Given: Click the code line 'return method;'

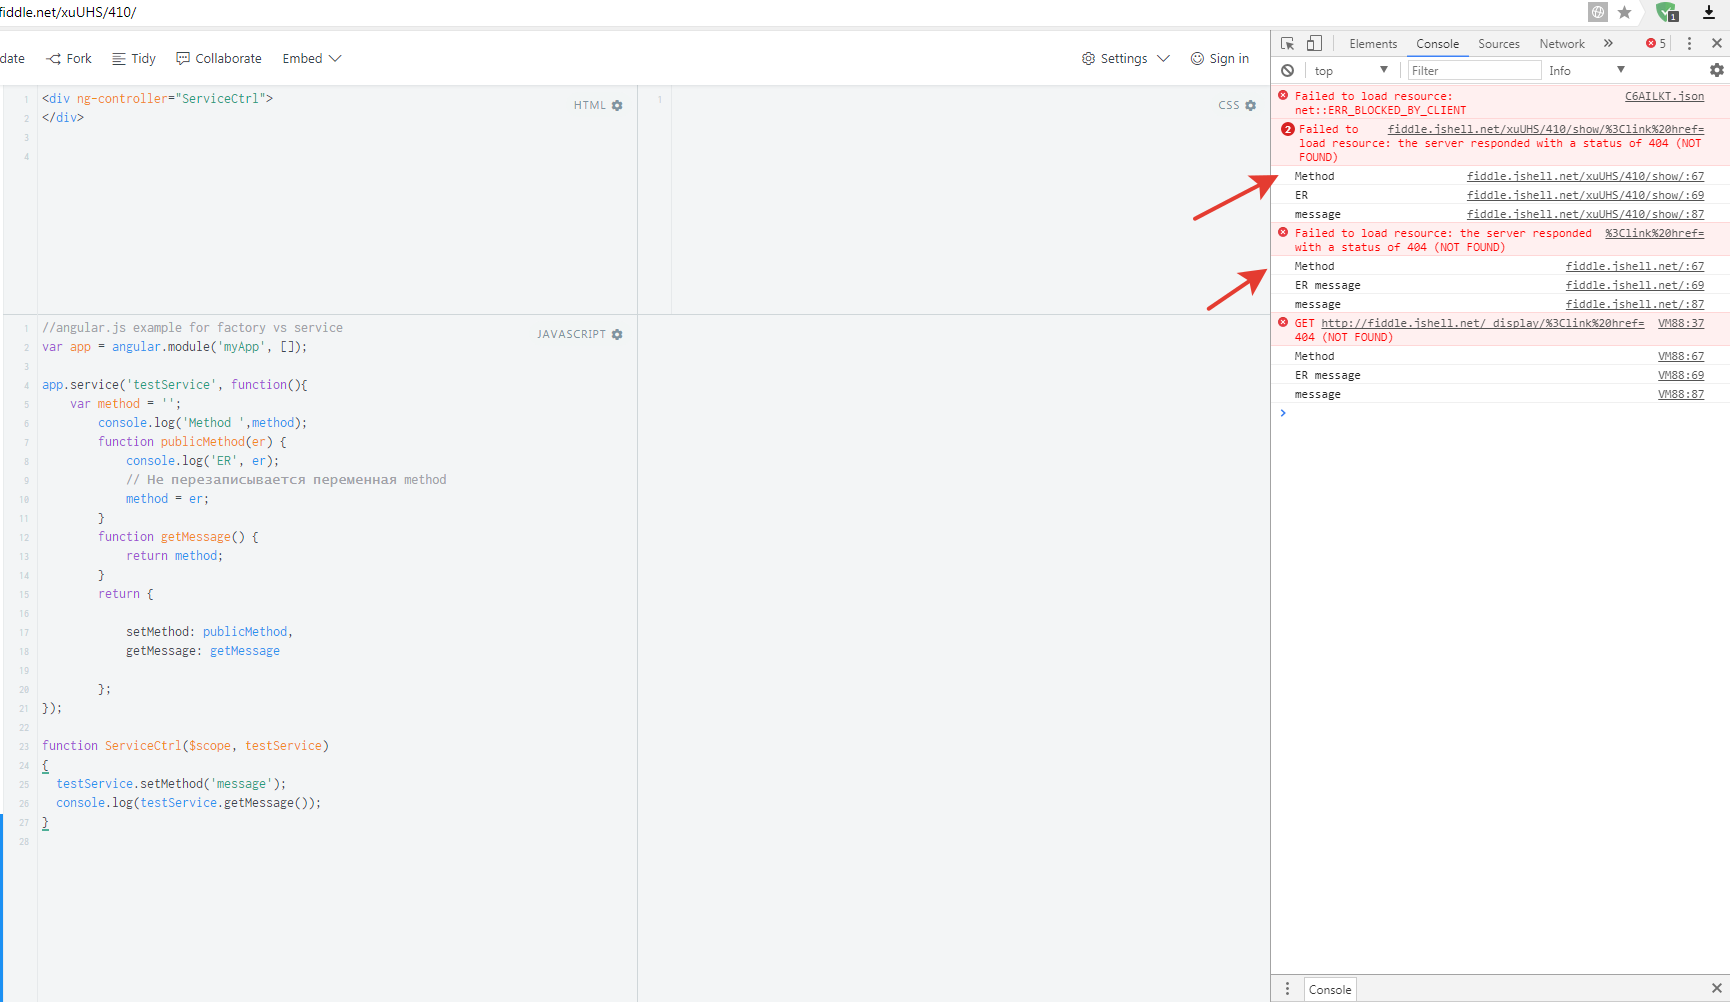Looking at the screenshot, I should click(174, 556).
